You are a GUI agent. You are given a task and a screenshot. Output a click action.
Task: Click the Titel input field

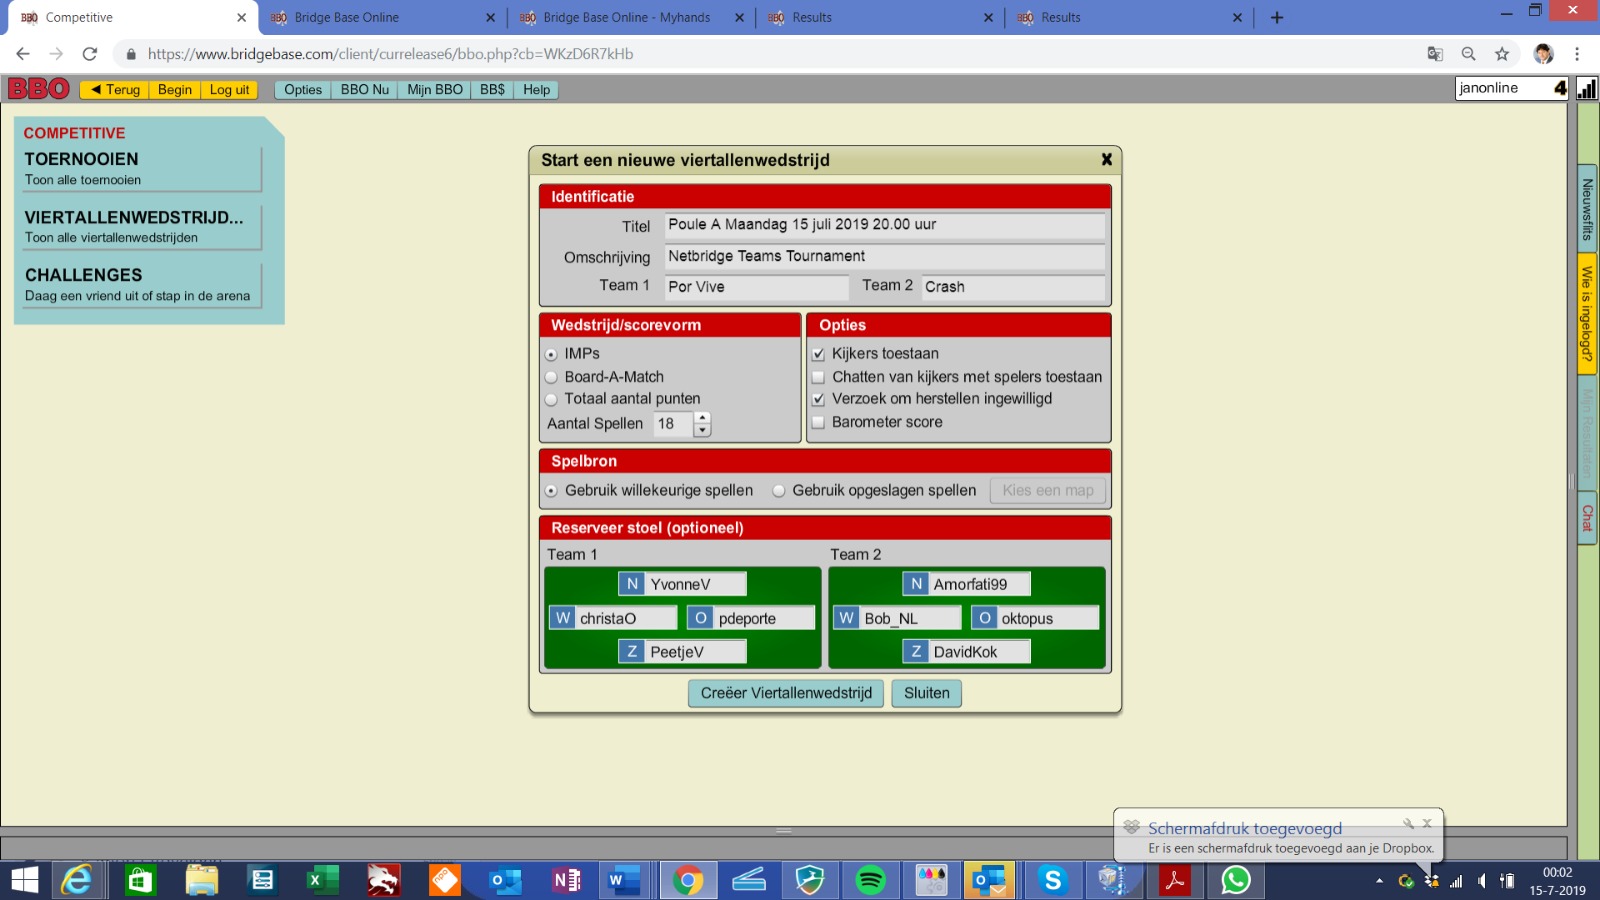click(x=884, y=225)
